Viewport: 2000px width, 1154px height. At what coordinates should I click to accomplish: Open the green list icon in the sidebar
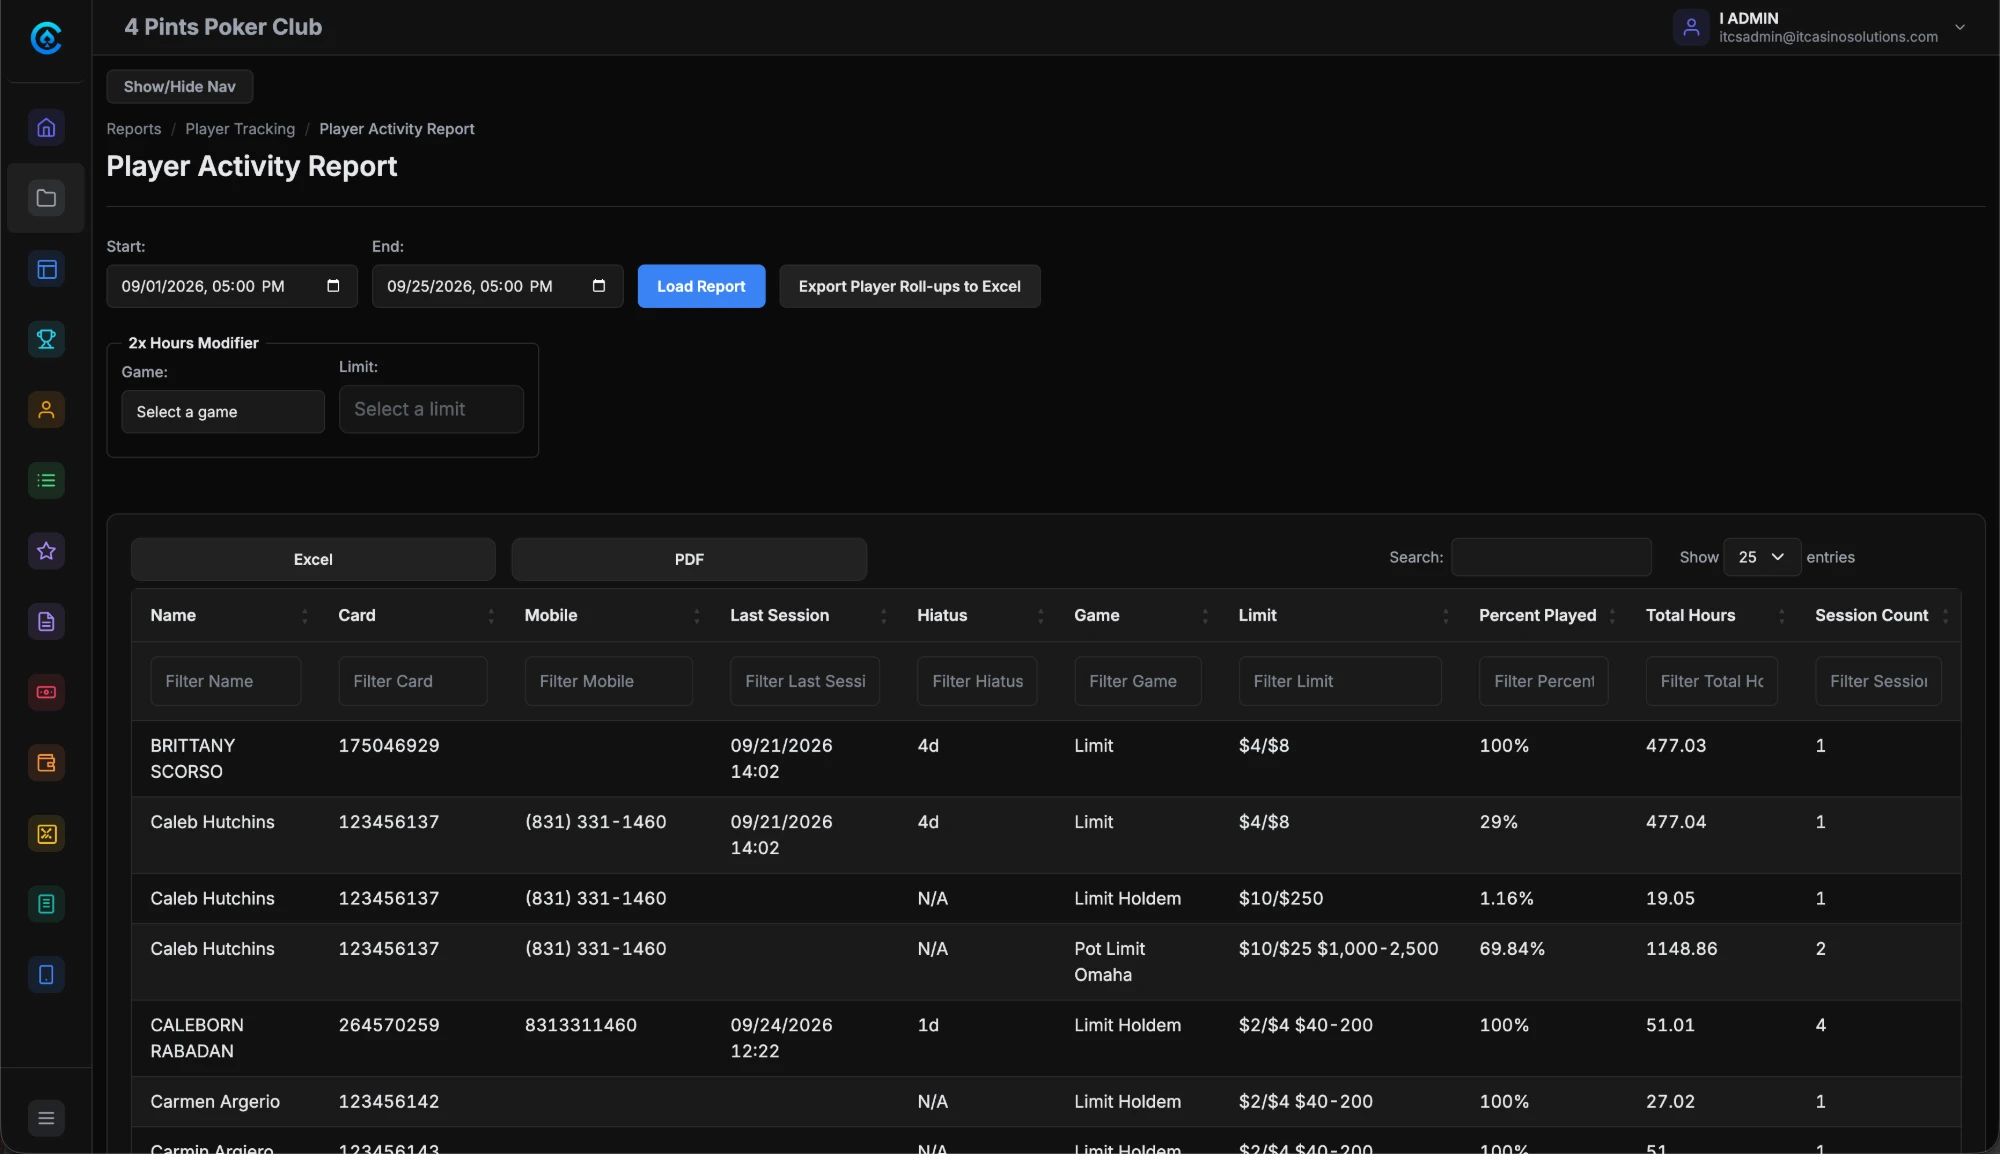(x=46, y=481)
